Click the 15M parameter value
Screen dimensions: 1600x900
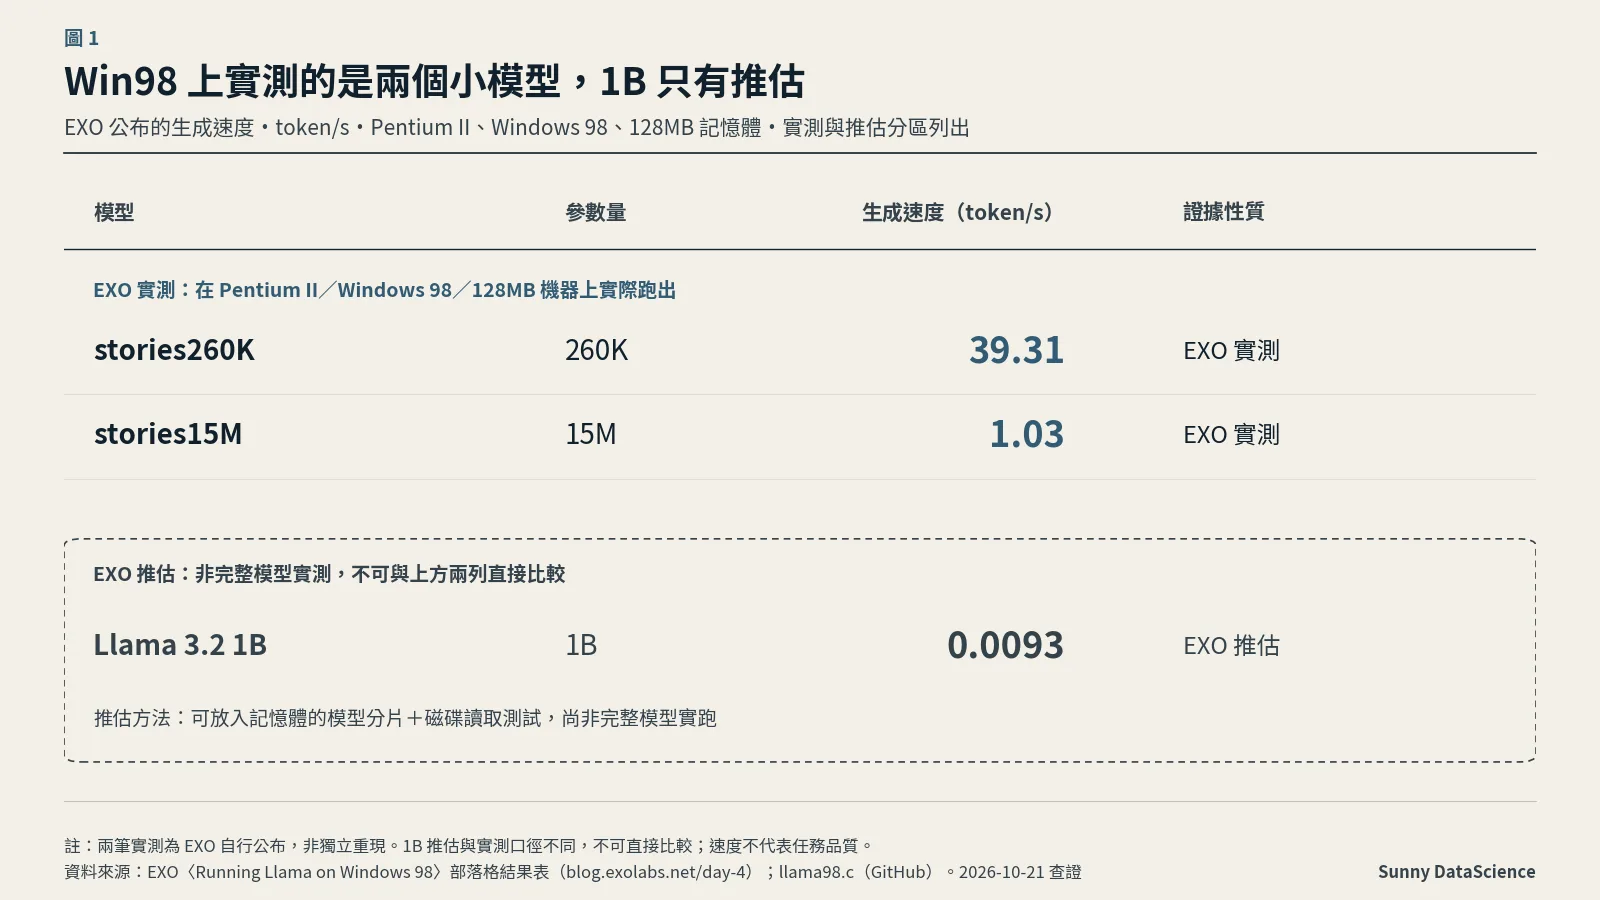point(591,434)
